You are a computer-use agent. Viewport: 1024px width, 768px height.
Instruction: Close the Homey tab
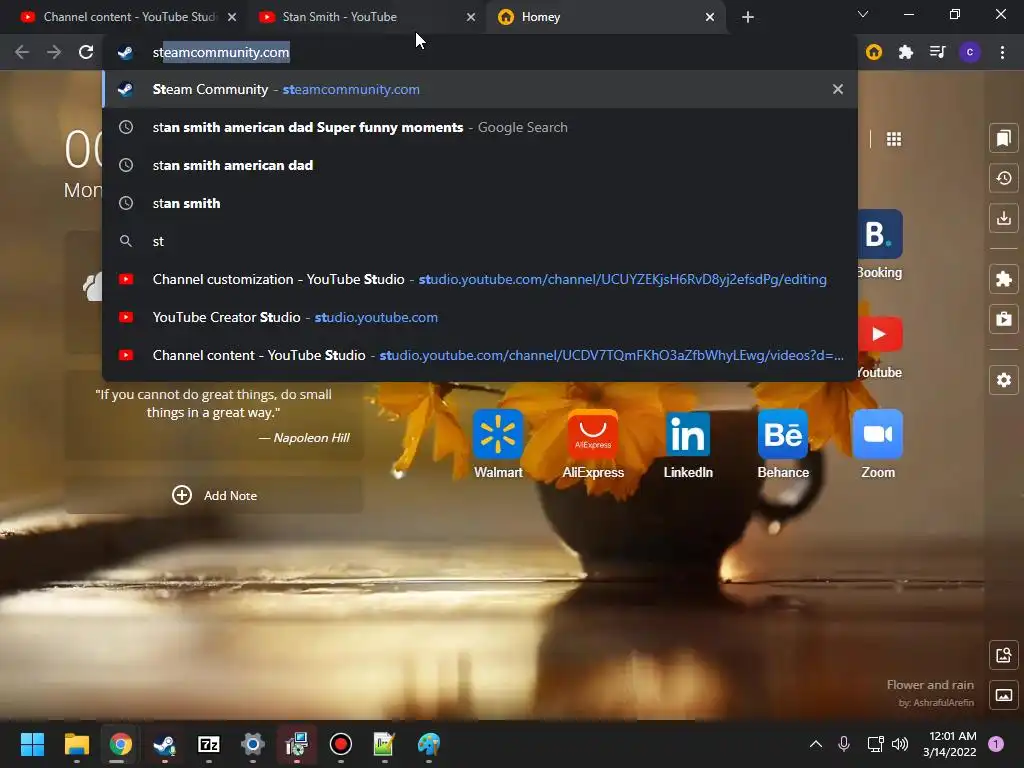pyautogui.click(x=710, y=17)
